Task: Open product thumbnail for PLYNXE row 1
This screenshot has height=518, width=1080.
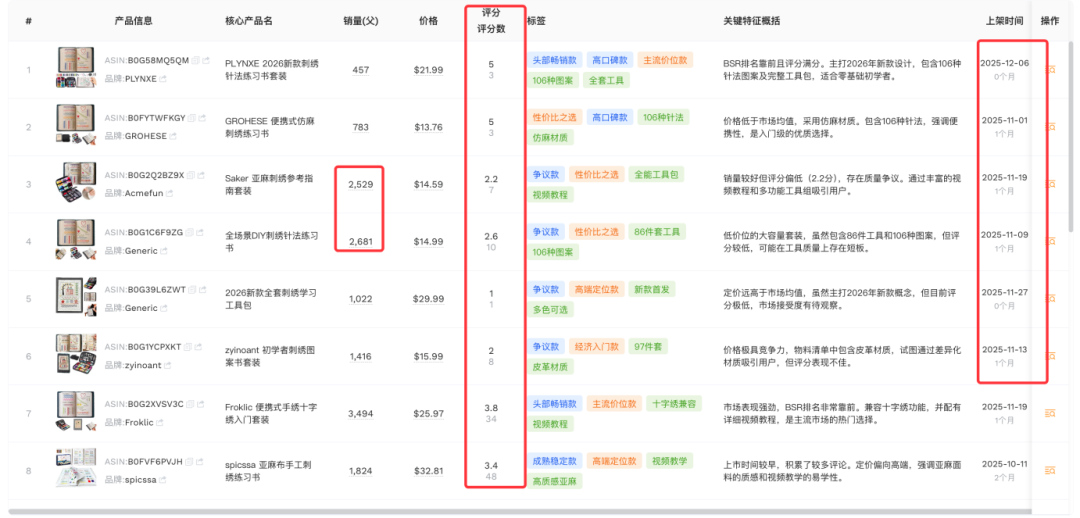Action: click(76, 68)
